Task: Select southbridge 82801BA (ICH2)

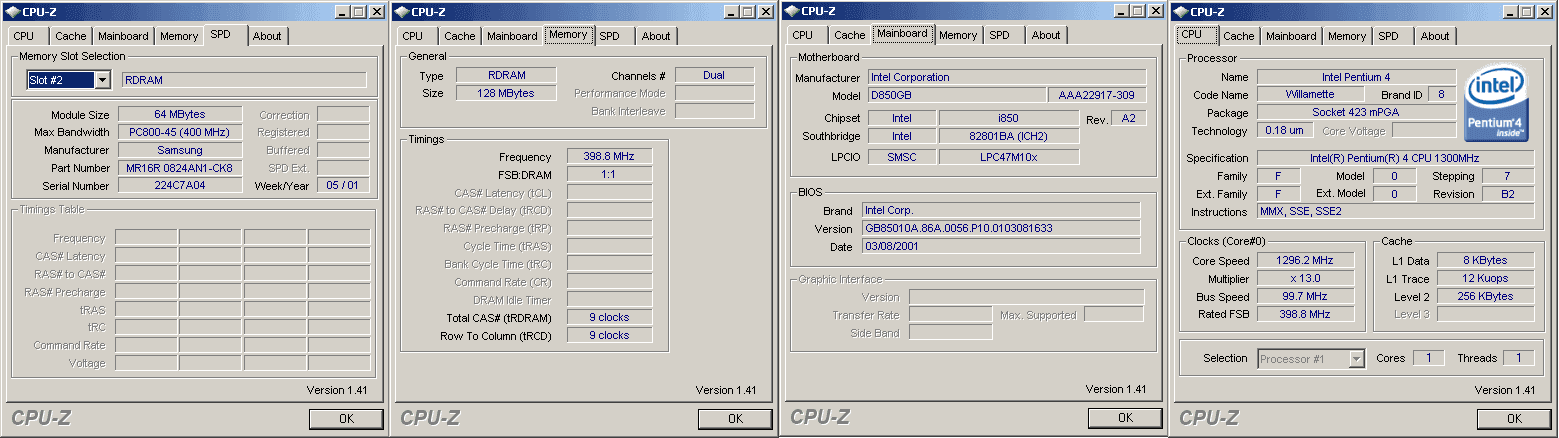Action: point(1009,136)
